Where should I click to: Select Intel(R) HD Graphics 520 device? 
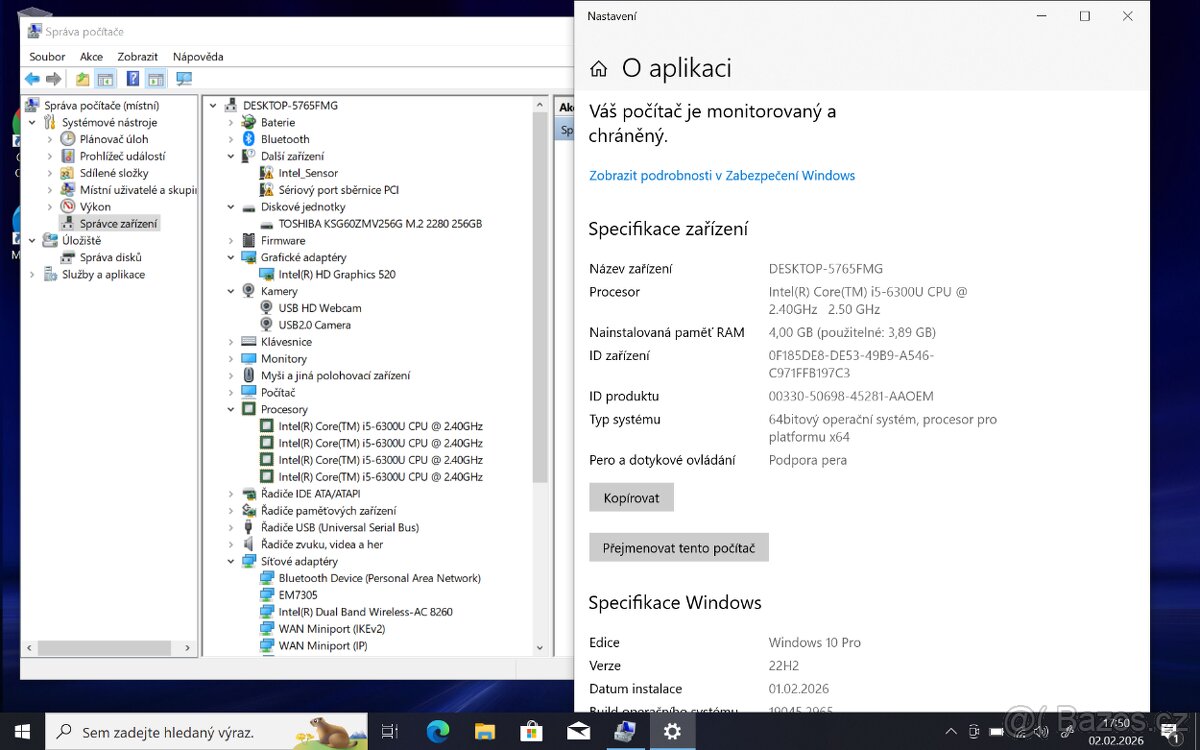click(336, 274)
